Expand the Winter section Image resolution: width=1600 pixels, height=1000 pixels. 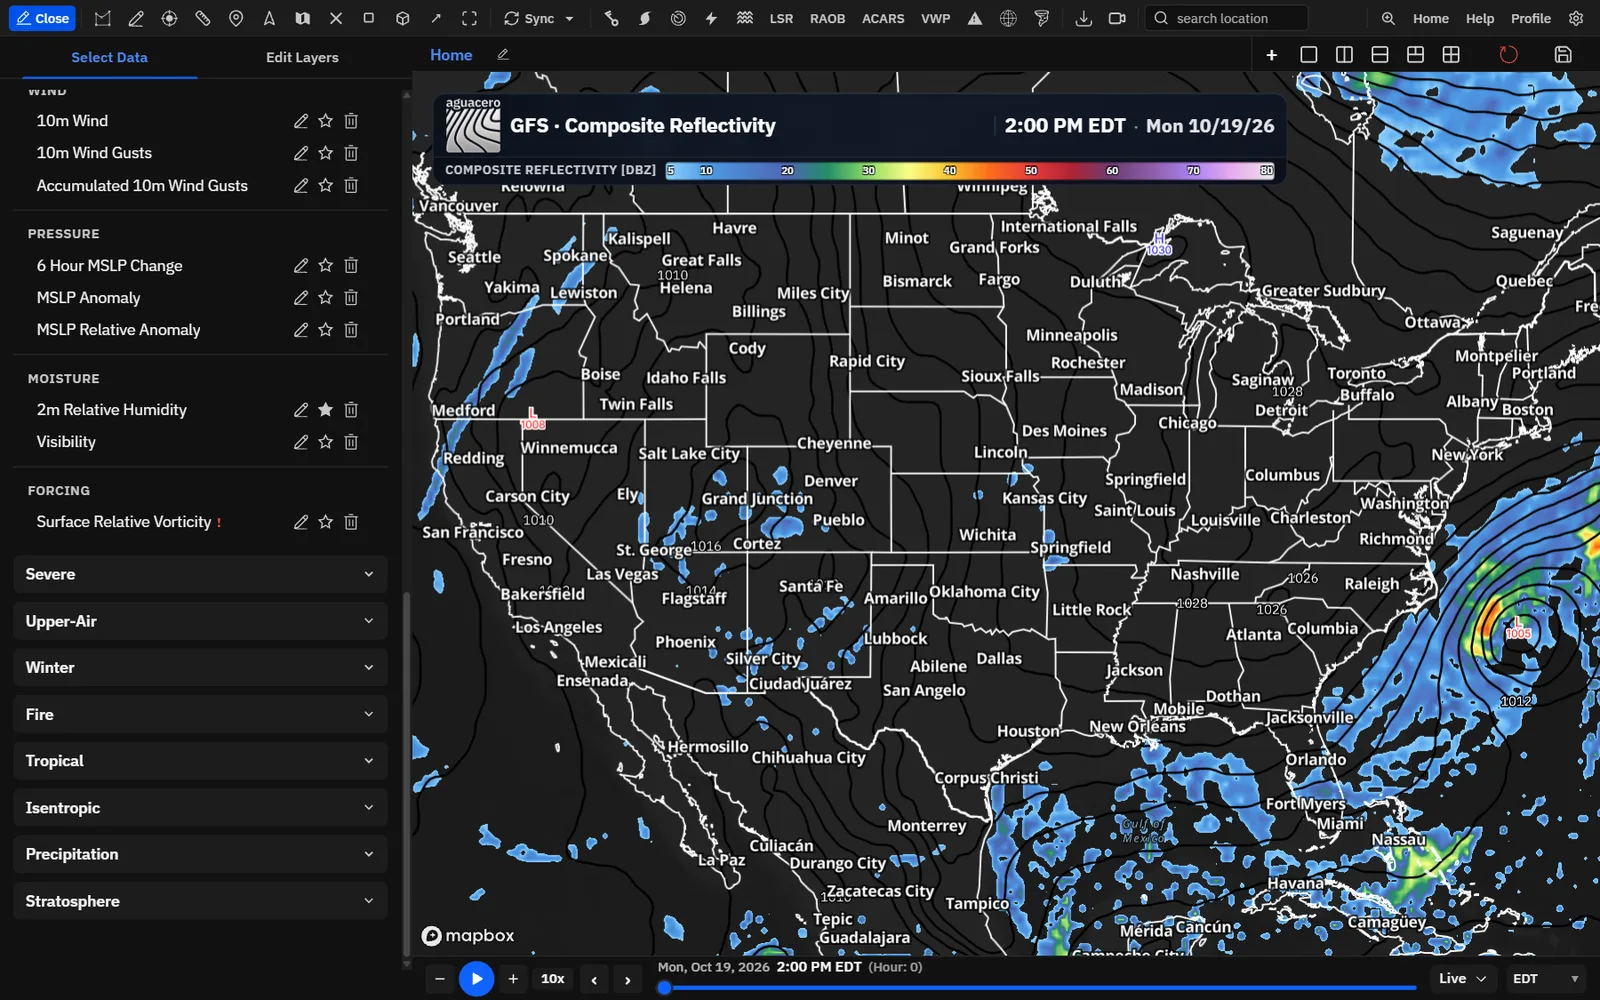point(200,667)
